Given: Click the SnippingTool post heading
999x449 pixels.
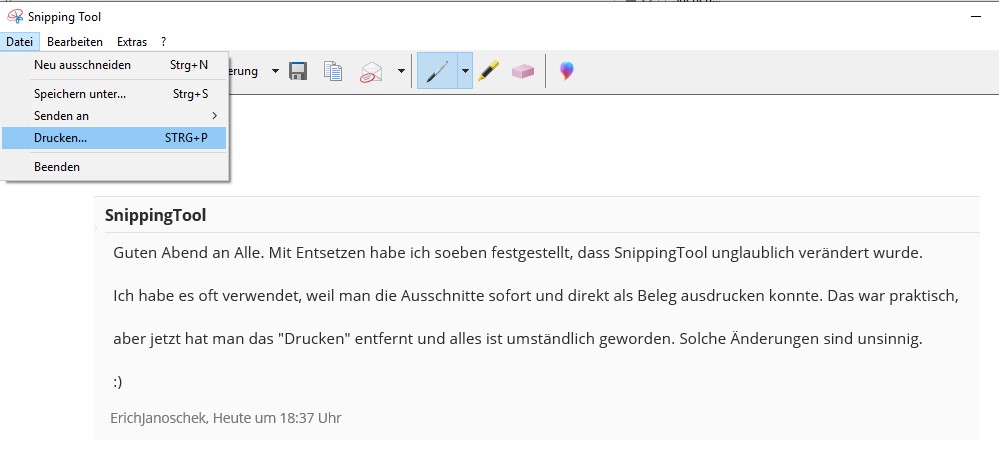Looking at the screenshot, I should point(155,215).
